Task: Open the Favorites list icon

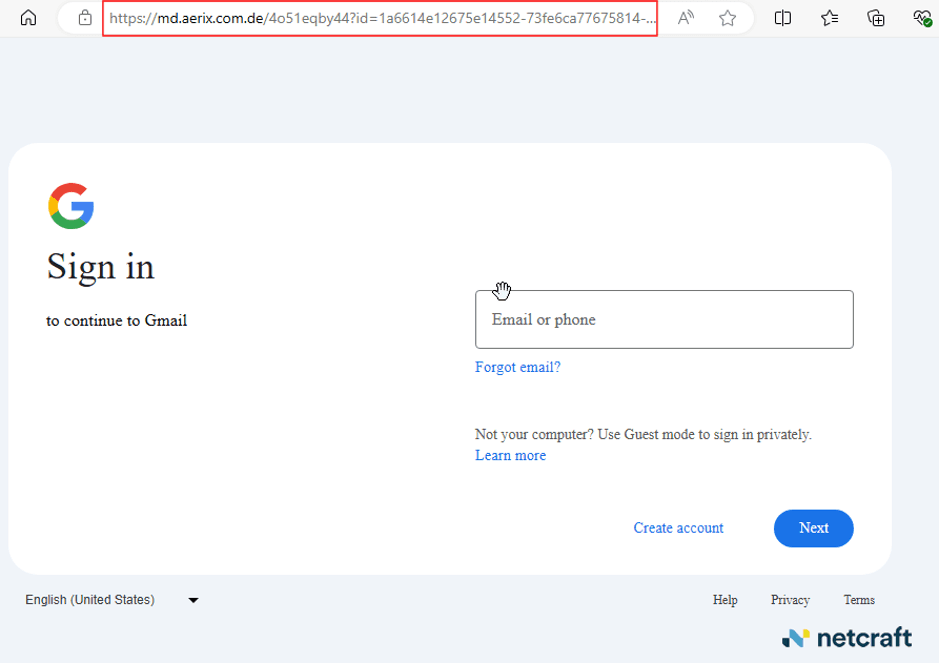Action: pyautogui.click(x=829, y=18)
